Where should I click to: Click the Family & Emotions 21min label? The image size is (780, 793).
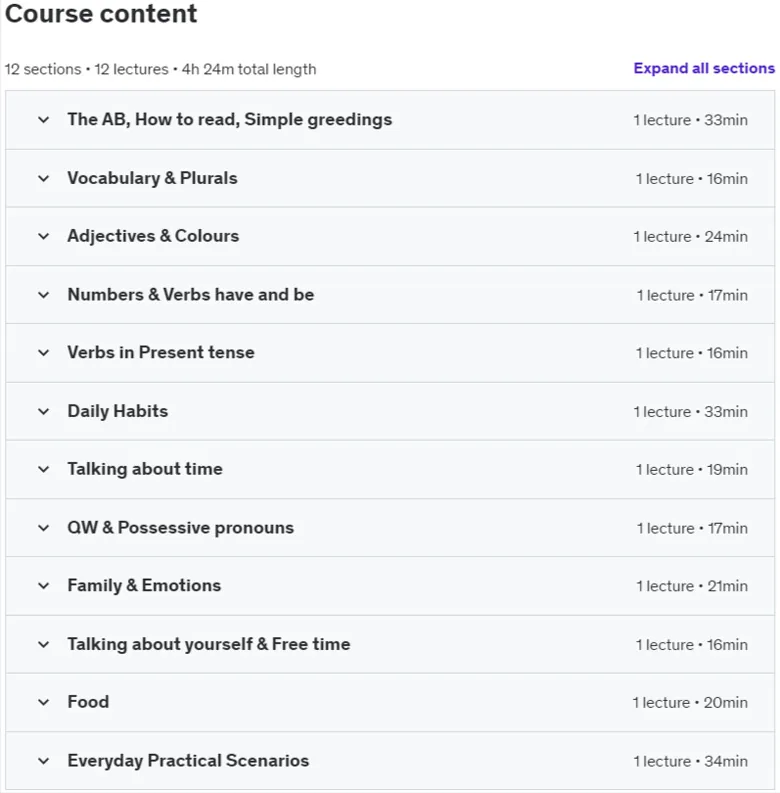point(692,586)
